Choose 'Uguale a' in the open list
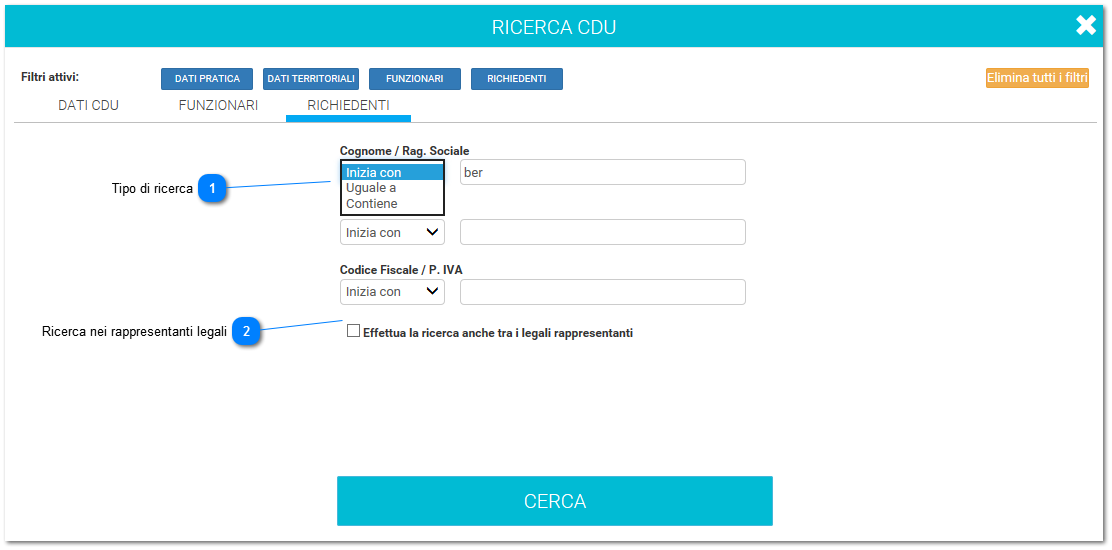Viewport: 1112px width, 550px height. click(392, 188)
